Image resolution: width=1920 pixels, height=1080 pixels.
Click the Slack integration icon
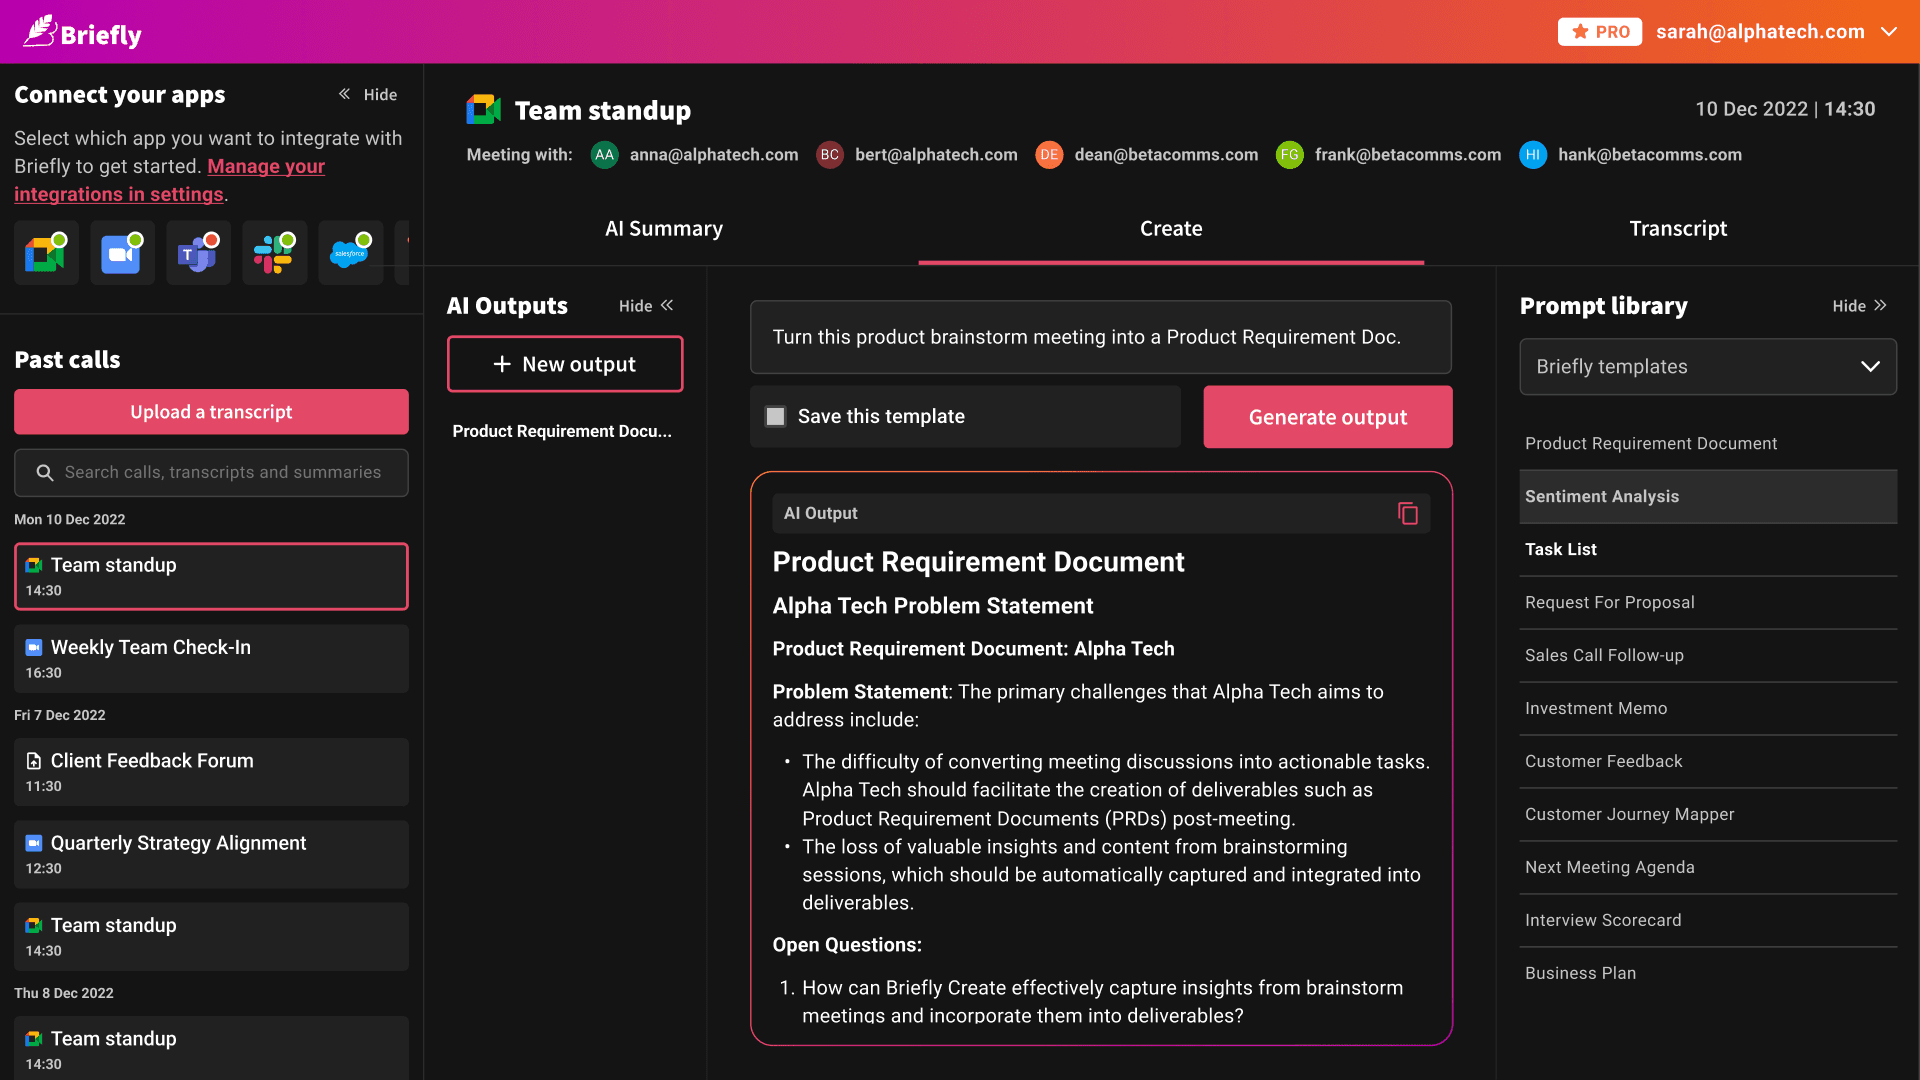click(x=274, y=254)
